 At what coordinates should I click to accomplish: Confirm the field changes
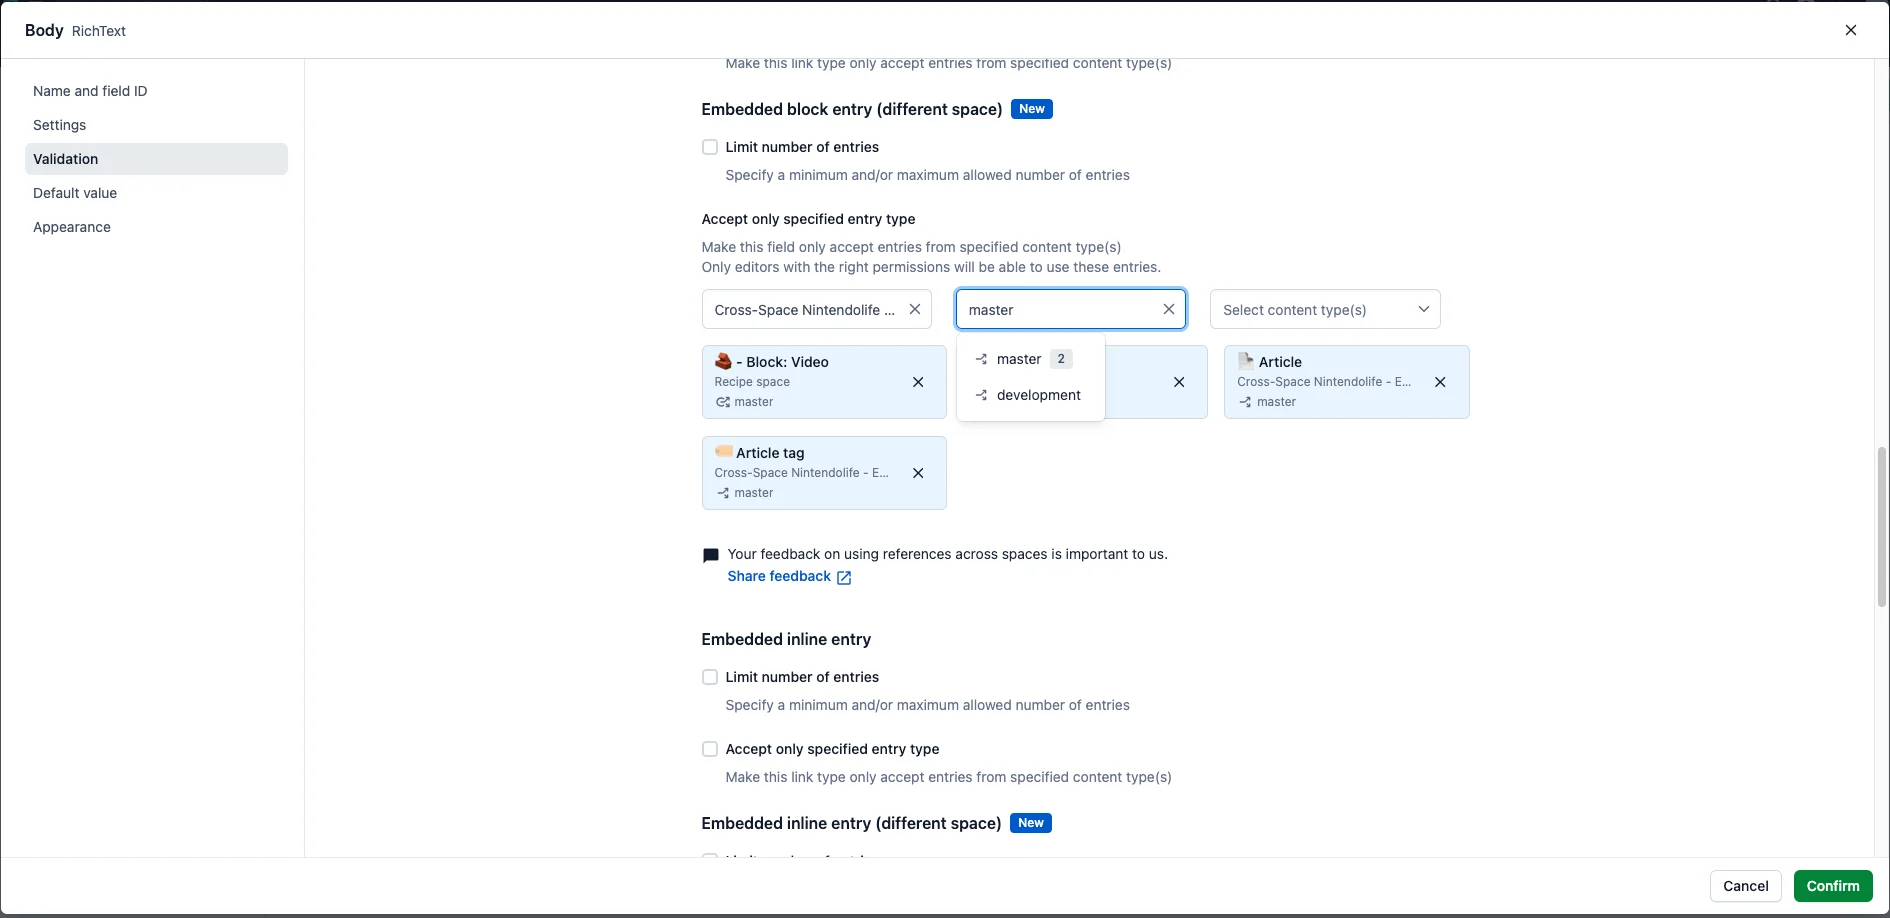[x=1833, y=886]
